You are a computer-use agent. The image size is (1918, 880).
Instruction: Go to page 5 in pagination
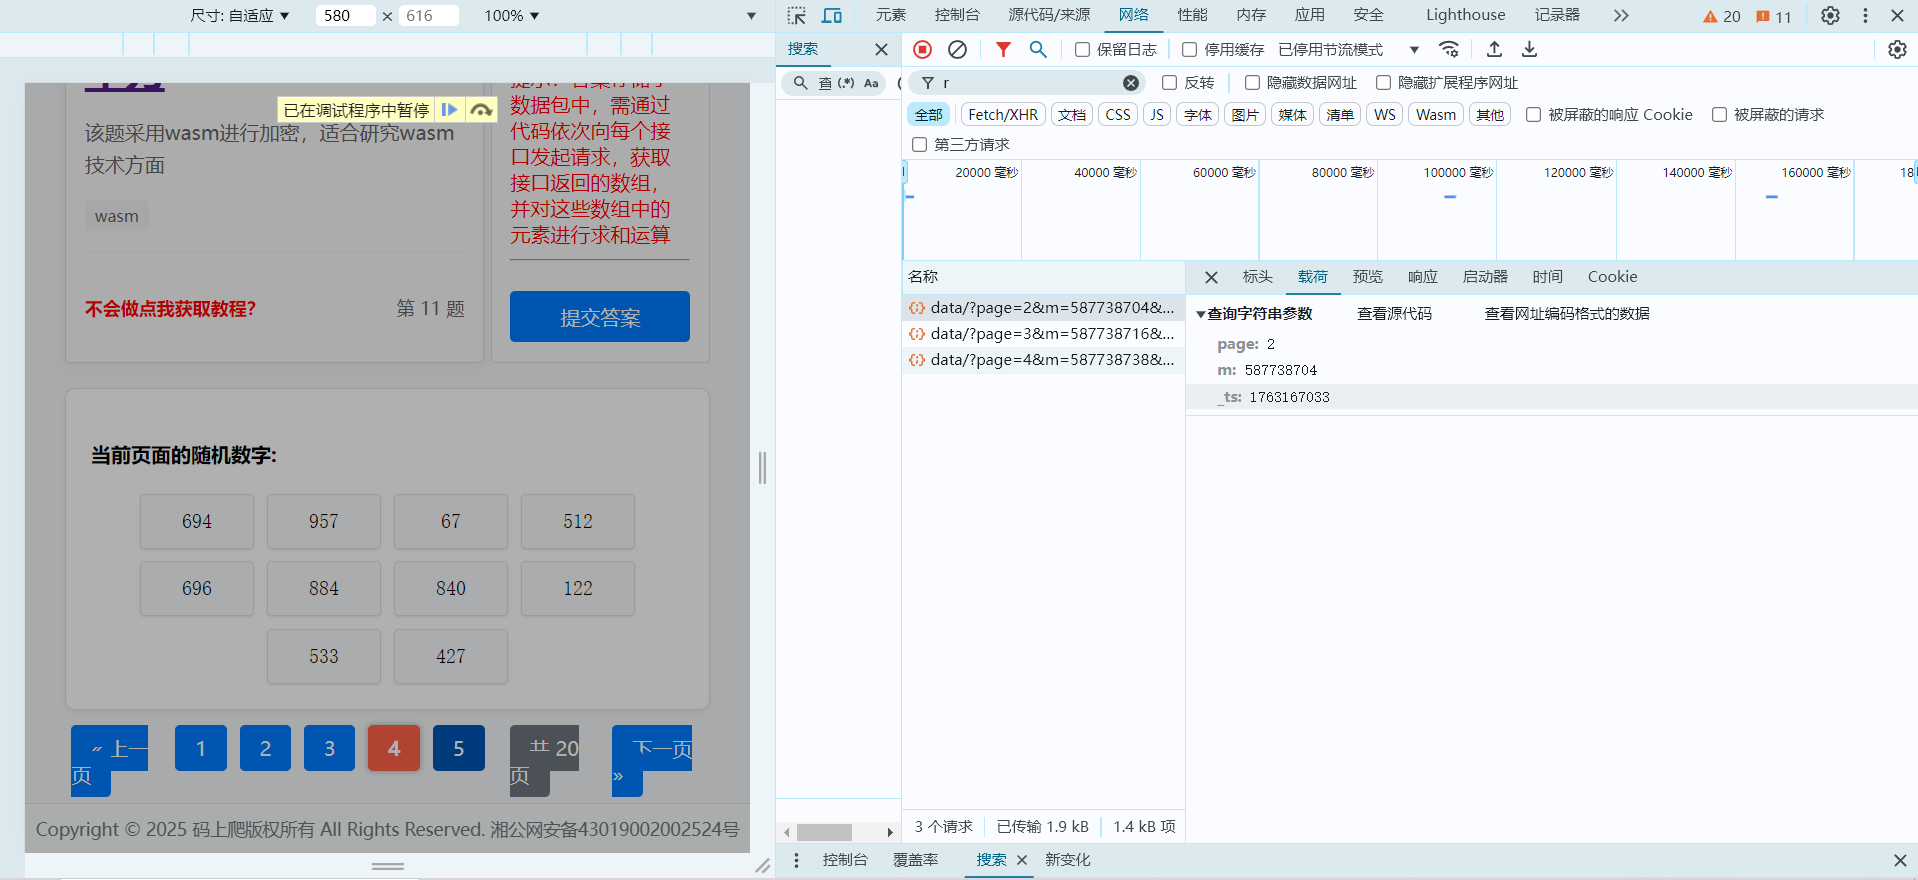(x=458, y=748)
